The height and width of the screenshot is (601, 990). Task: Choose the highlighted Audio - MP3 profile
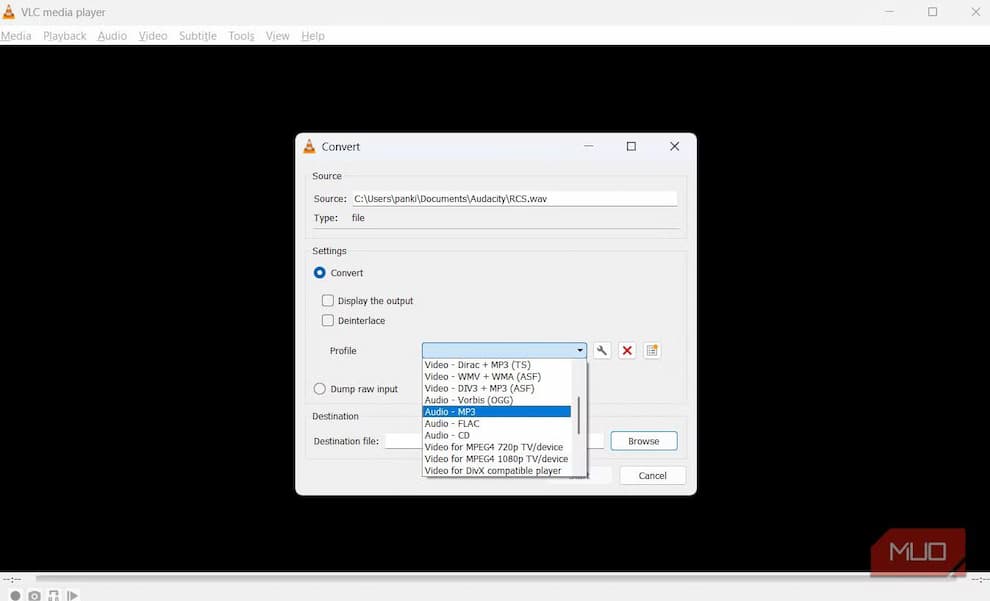[x=496, y=412]
